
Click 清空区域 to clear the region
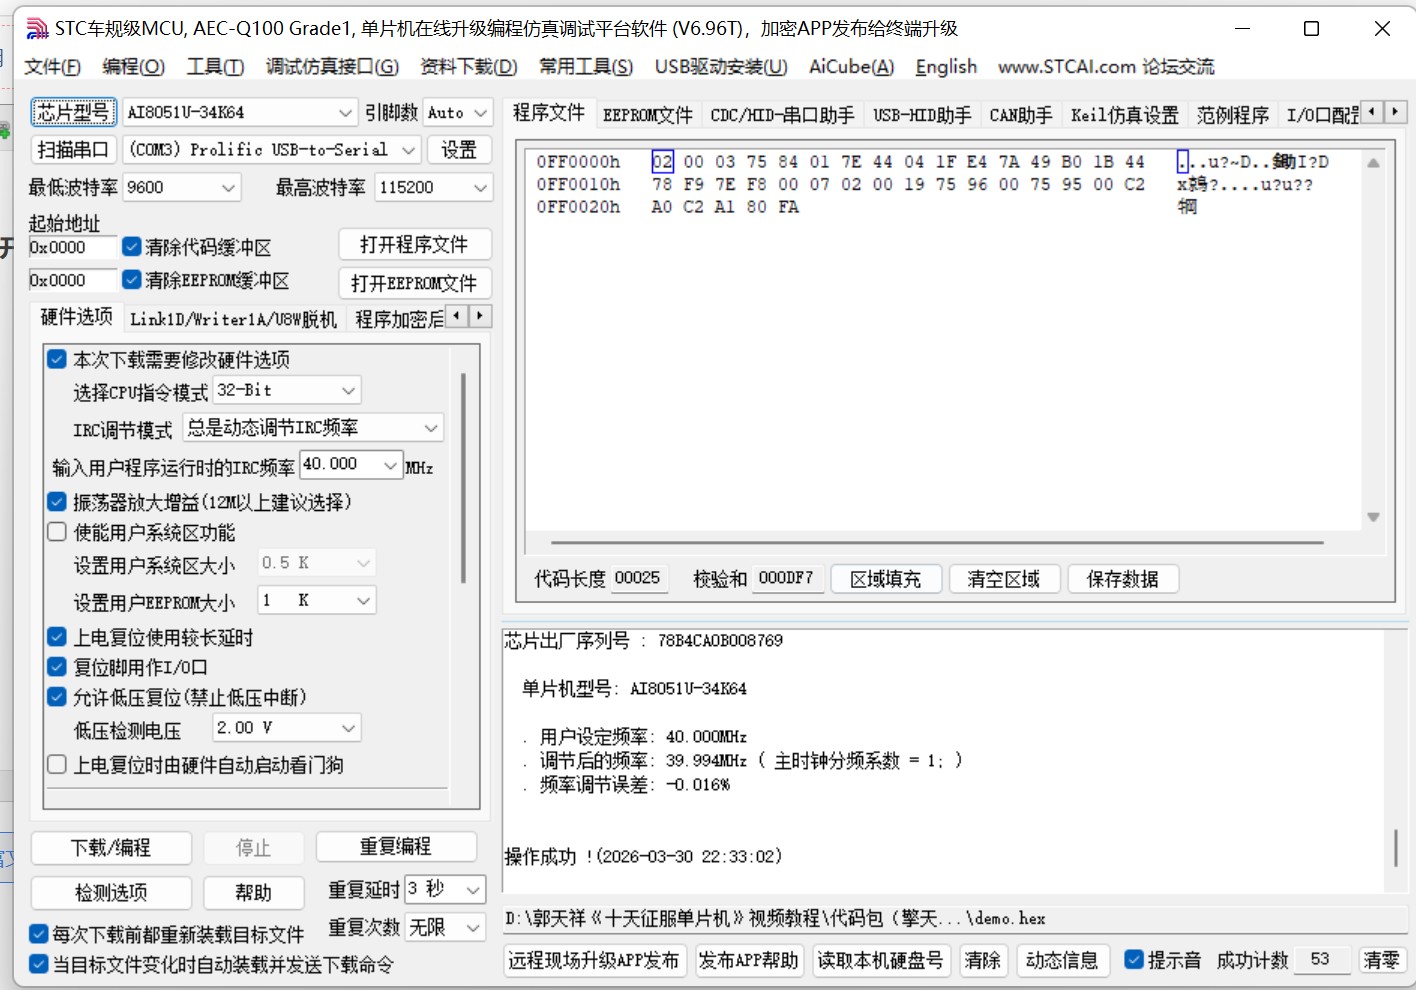click(1004, 578)
